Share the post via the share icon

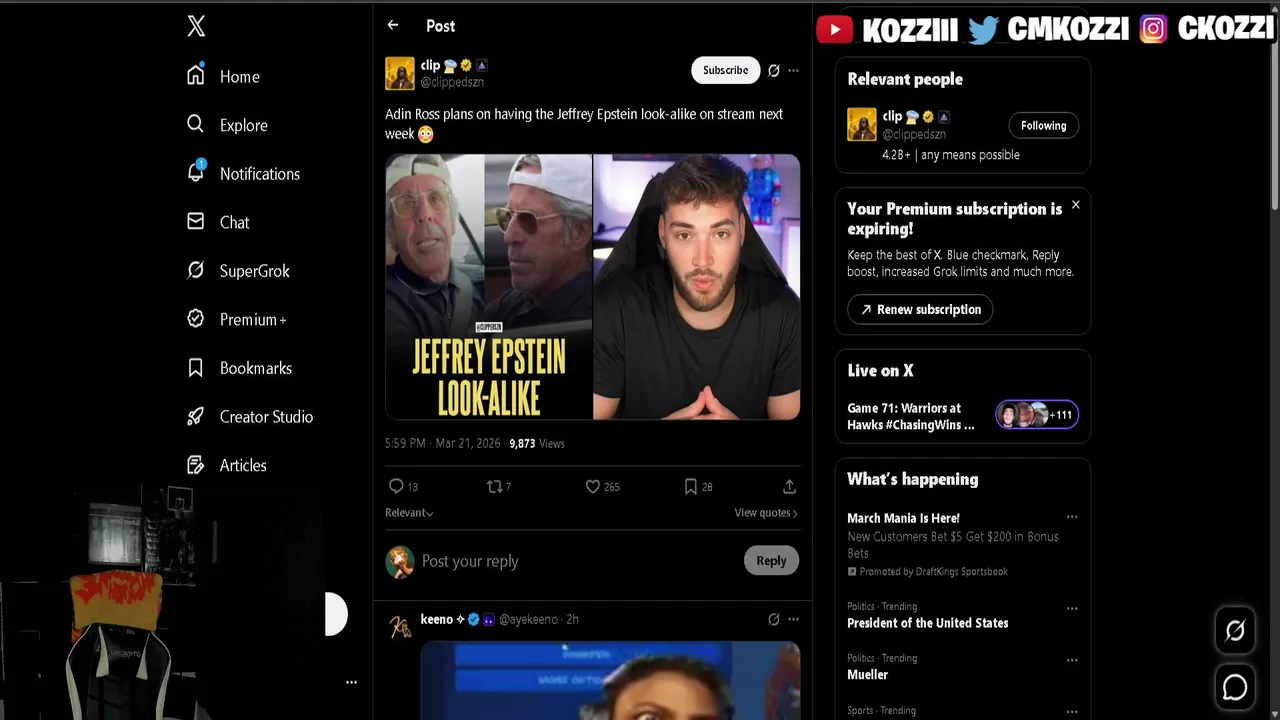click(789, 486)
